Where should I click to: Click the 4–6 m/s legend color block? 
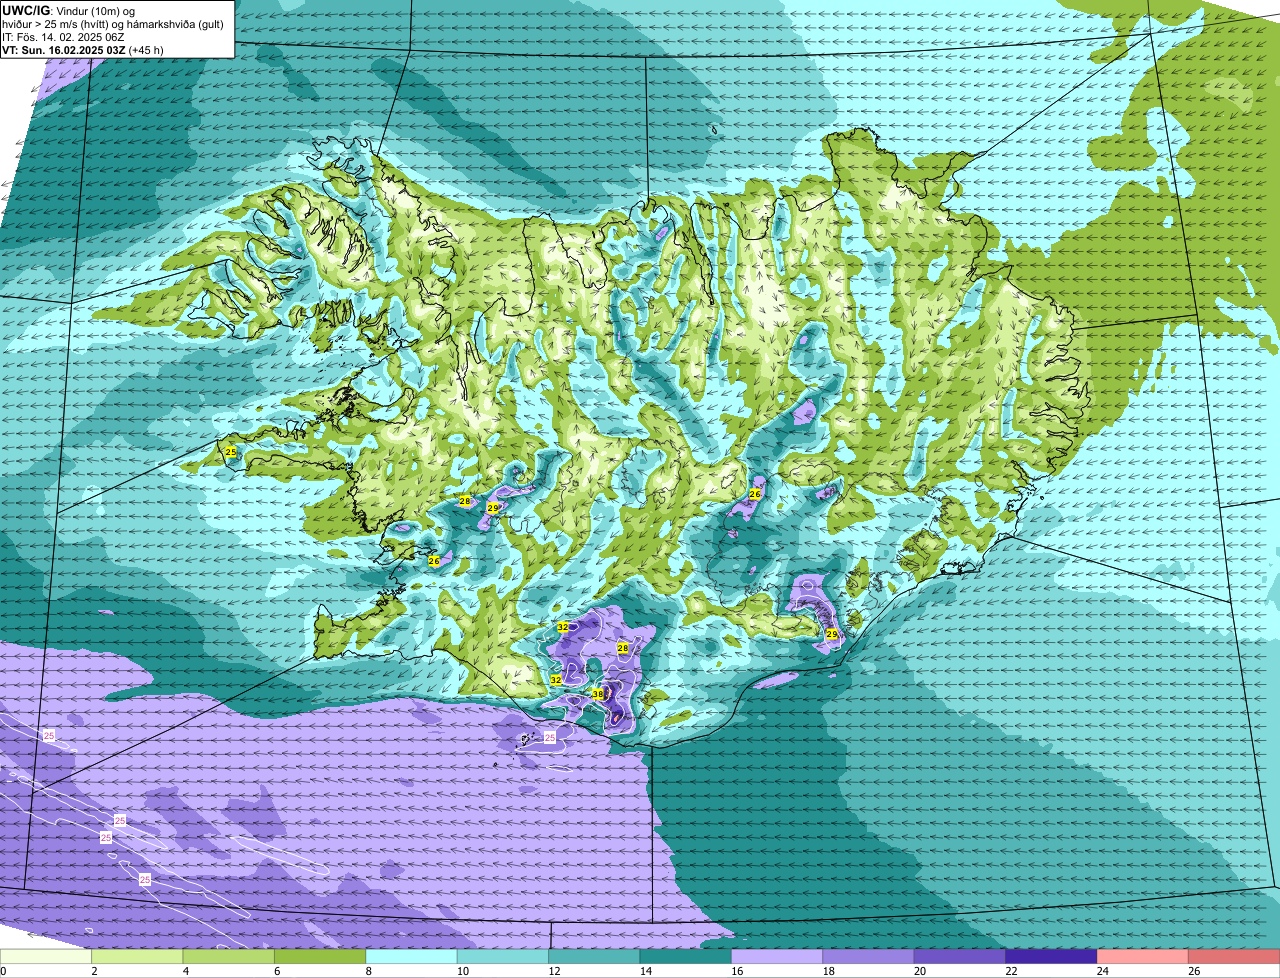229,957
